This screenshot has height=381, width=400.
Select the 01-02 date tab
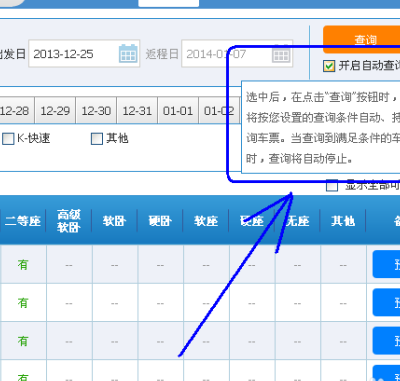click(x=219, y=111)
